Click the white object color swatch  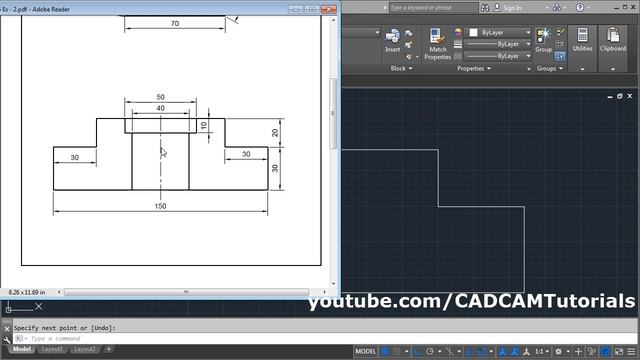click(x=473, y=33)
